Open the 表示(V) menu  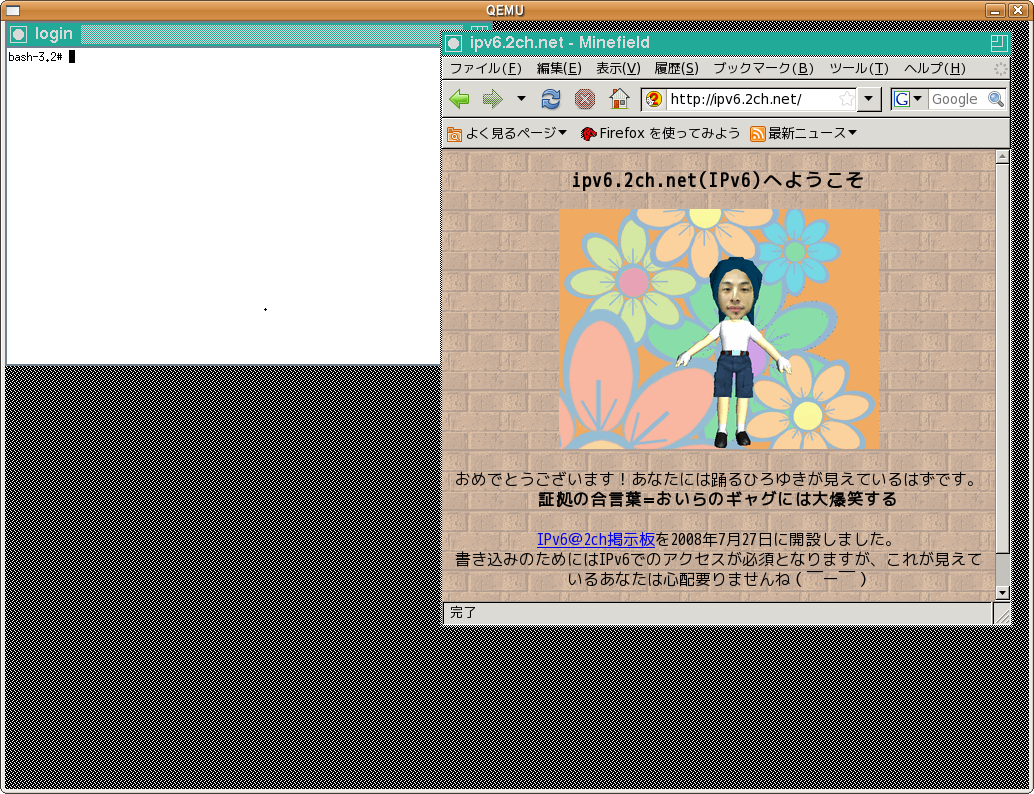(619, 69)
